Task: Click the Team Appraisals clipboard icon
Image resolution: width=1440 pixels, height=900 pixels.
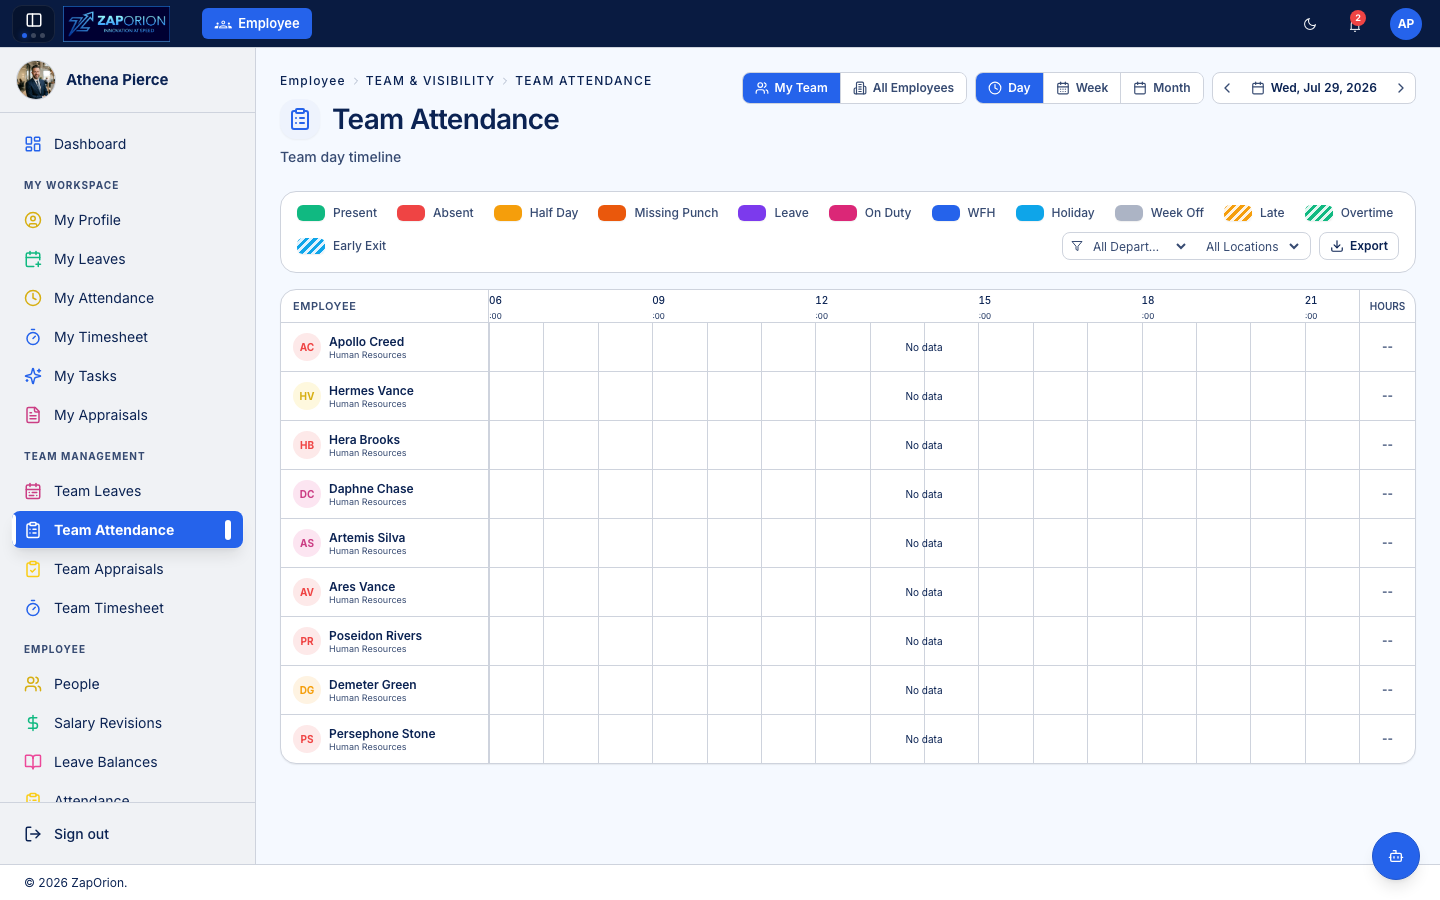Action: (33, 569)
